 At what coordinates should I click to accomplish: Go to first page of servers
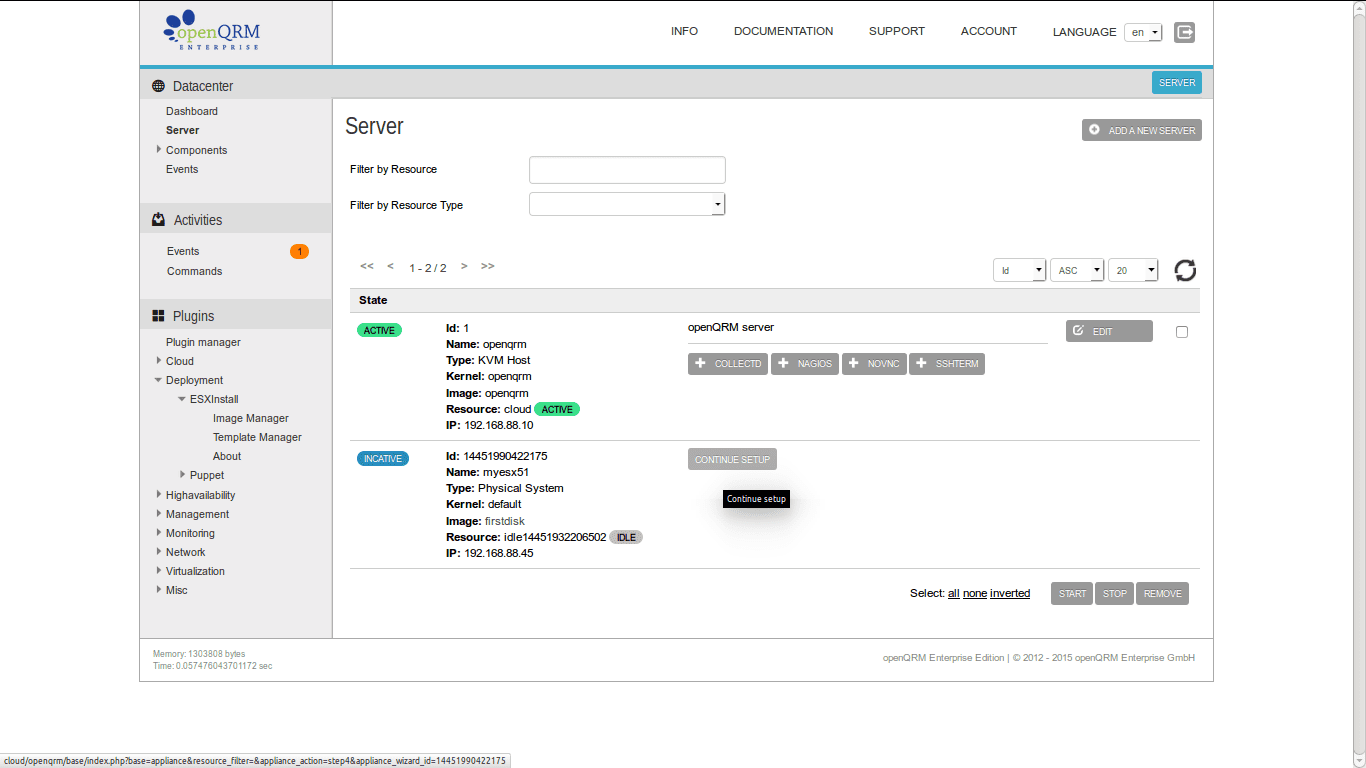[367, 266]
